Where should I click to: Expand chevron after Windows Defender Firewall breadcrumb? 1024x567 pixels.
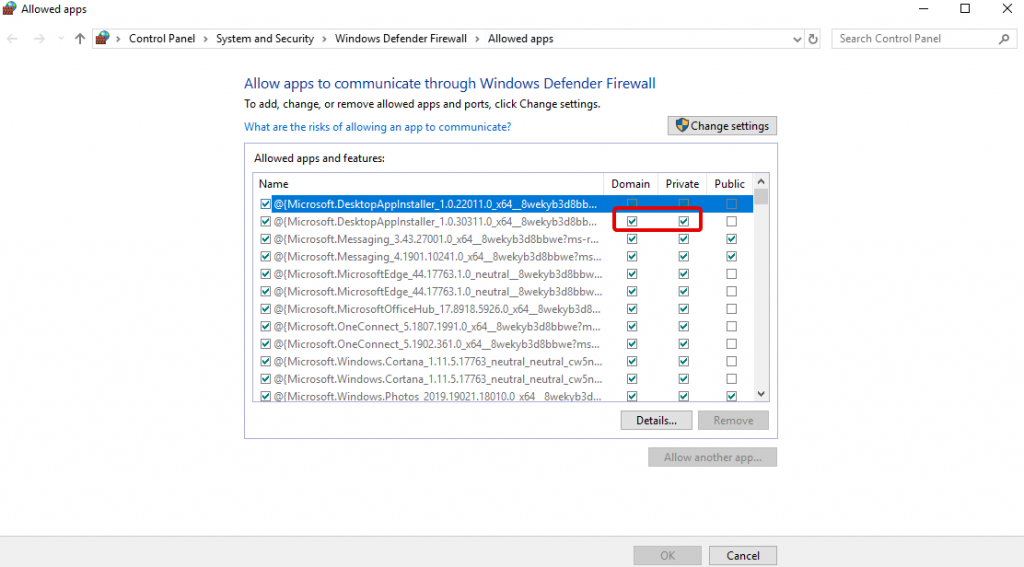477,39
